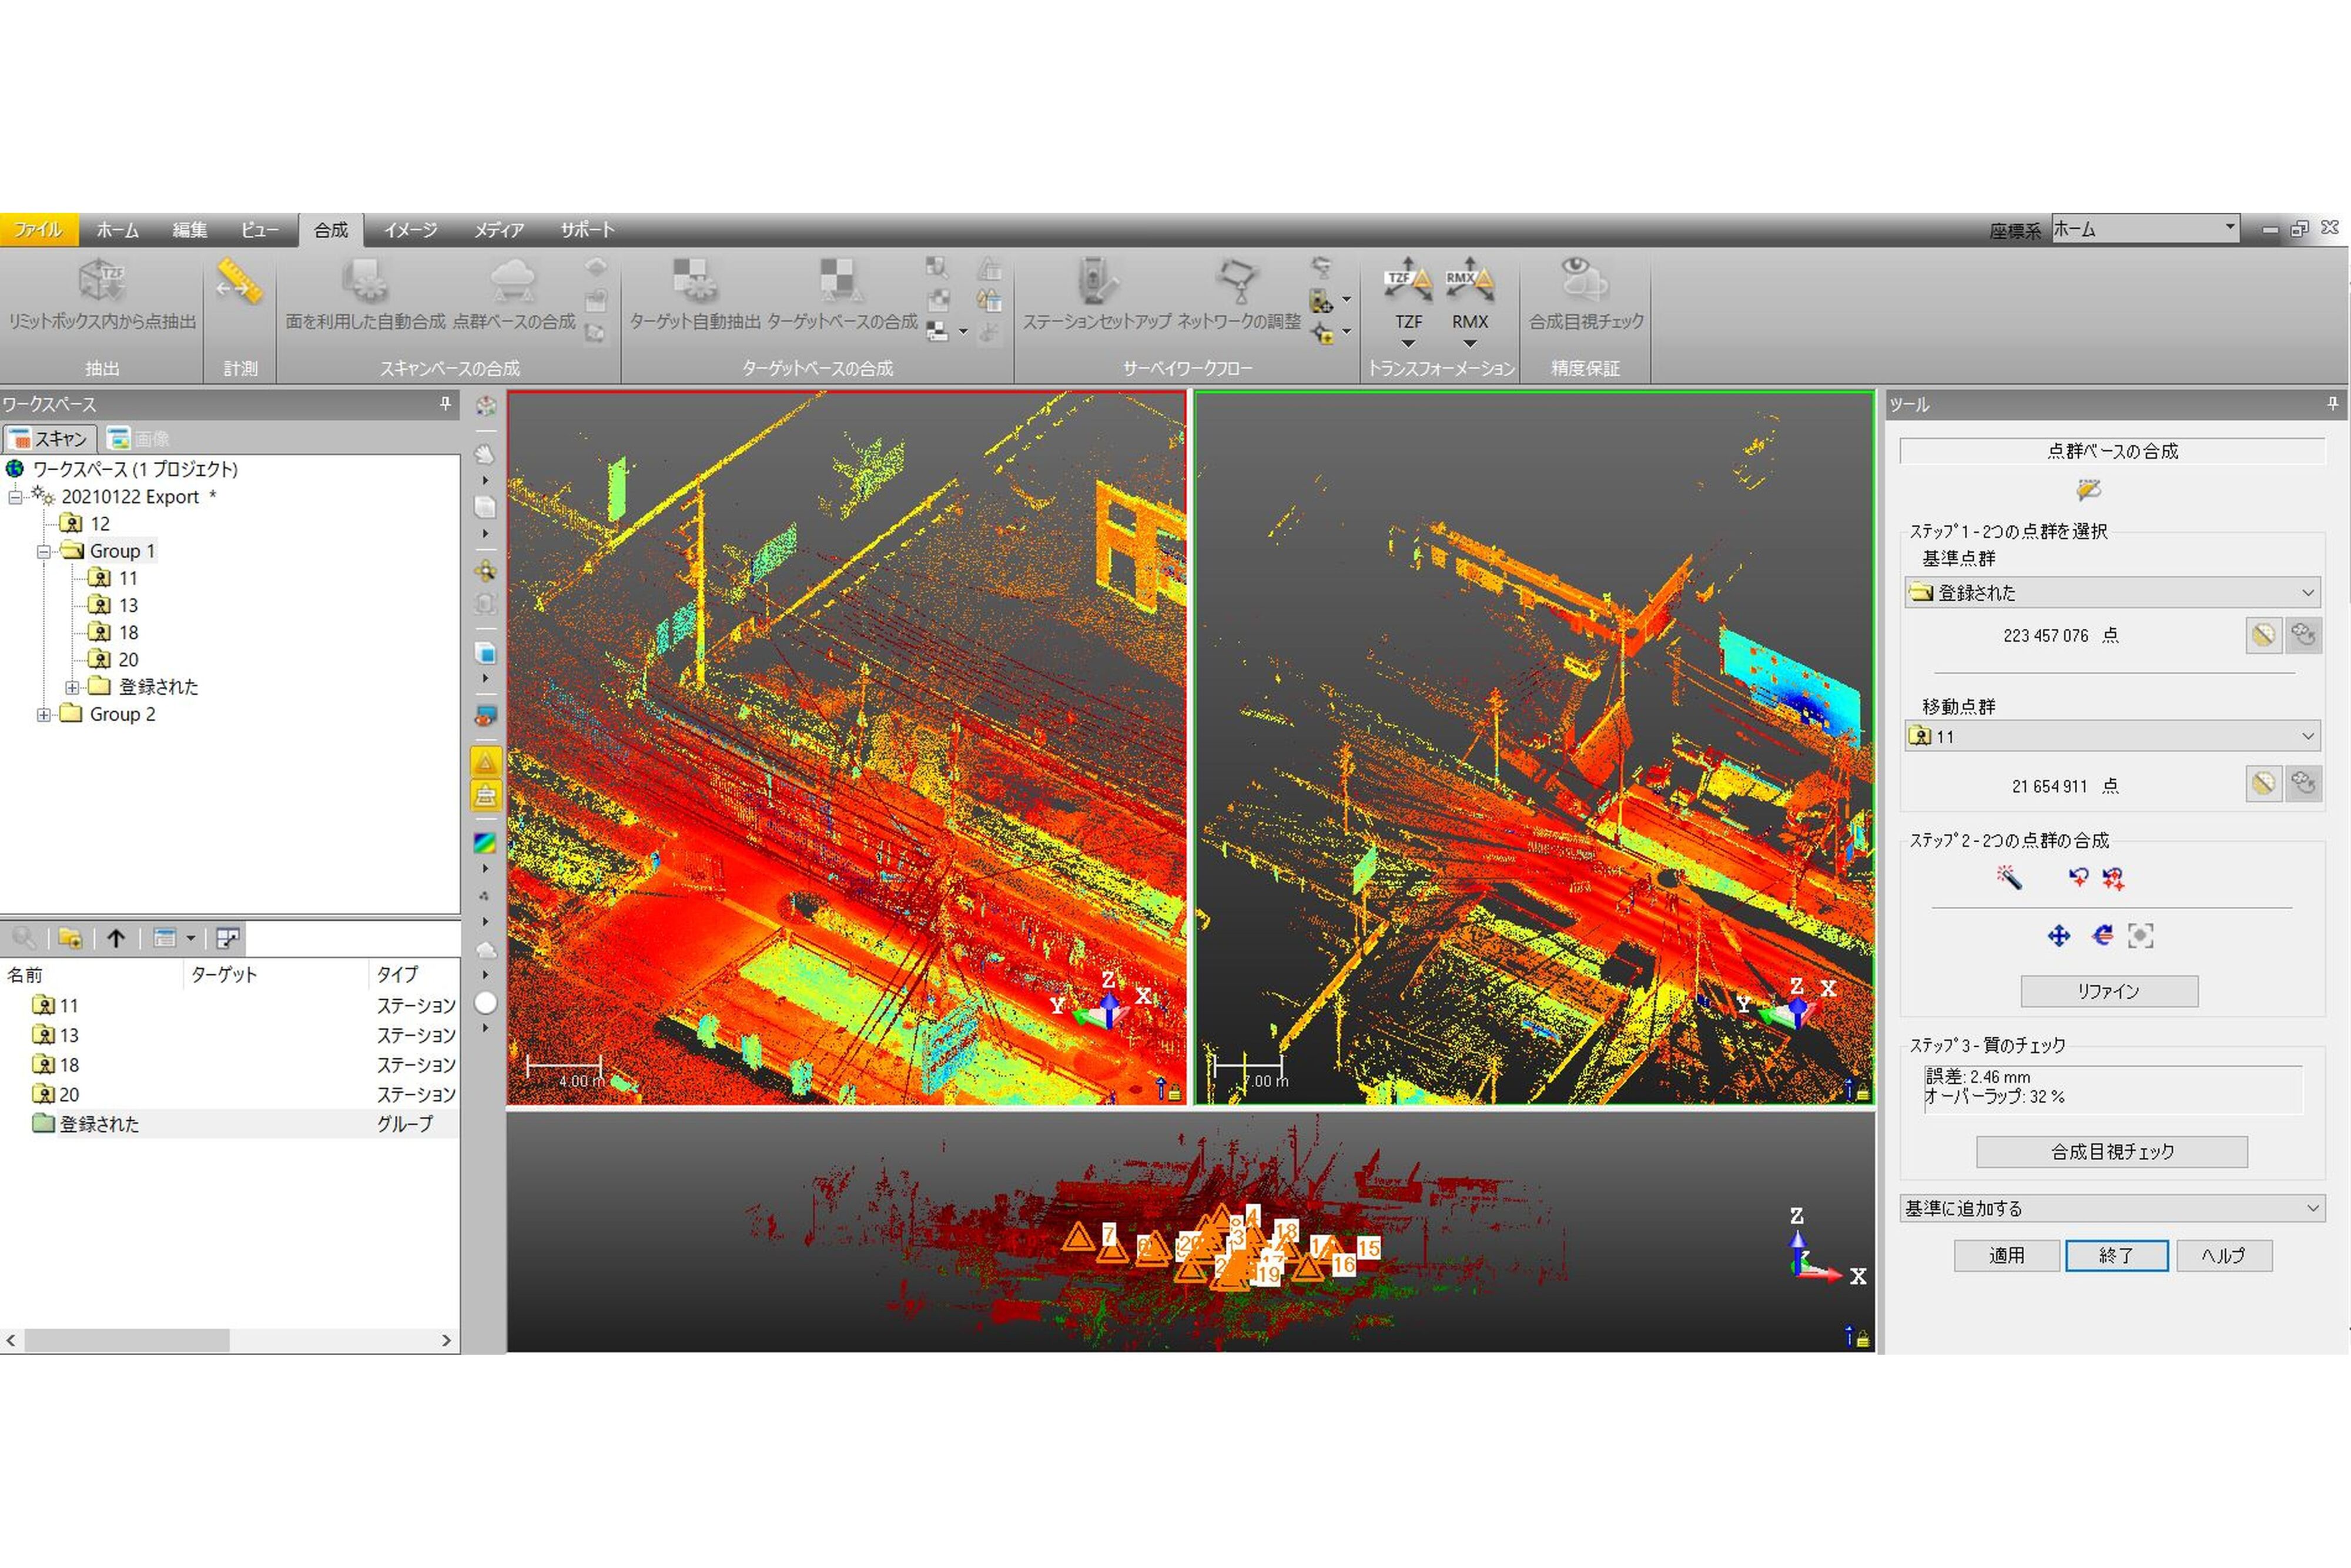Open the イメージ ribbon tab
This screenshot has height=1568, width=2351.
[x=410, y=230]
